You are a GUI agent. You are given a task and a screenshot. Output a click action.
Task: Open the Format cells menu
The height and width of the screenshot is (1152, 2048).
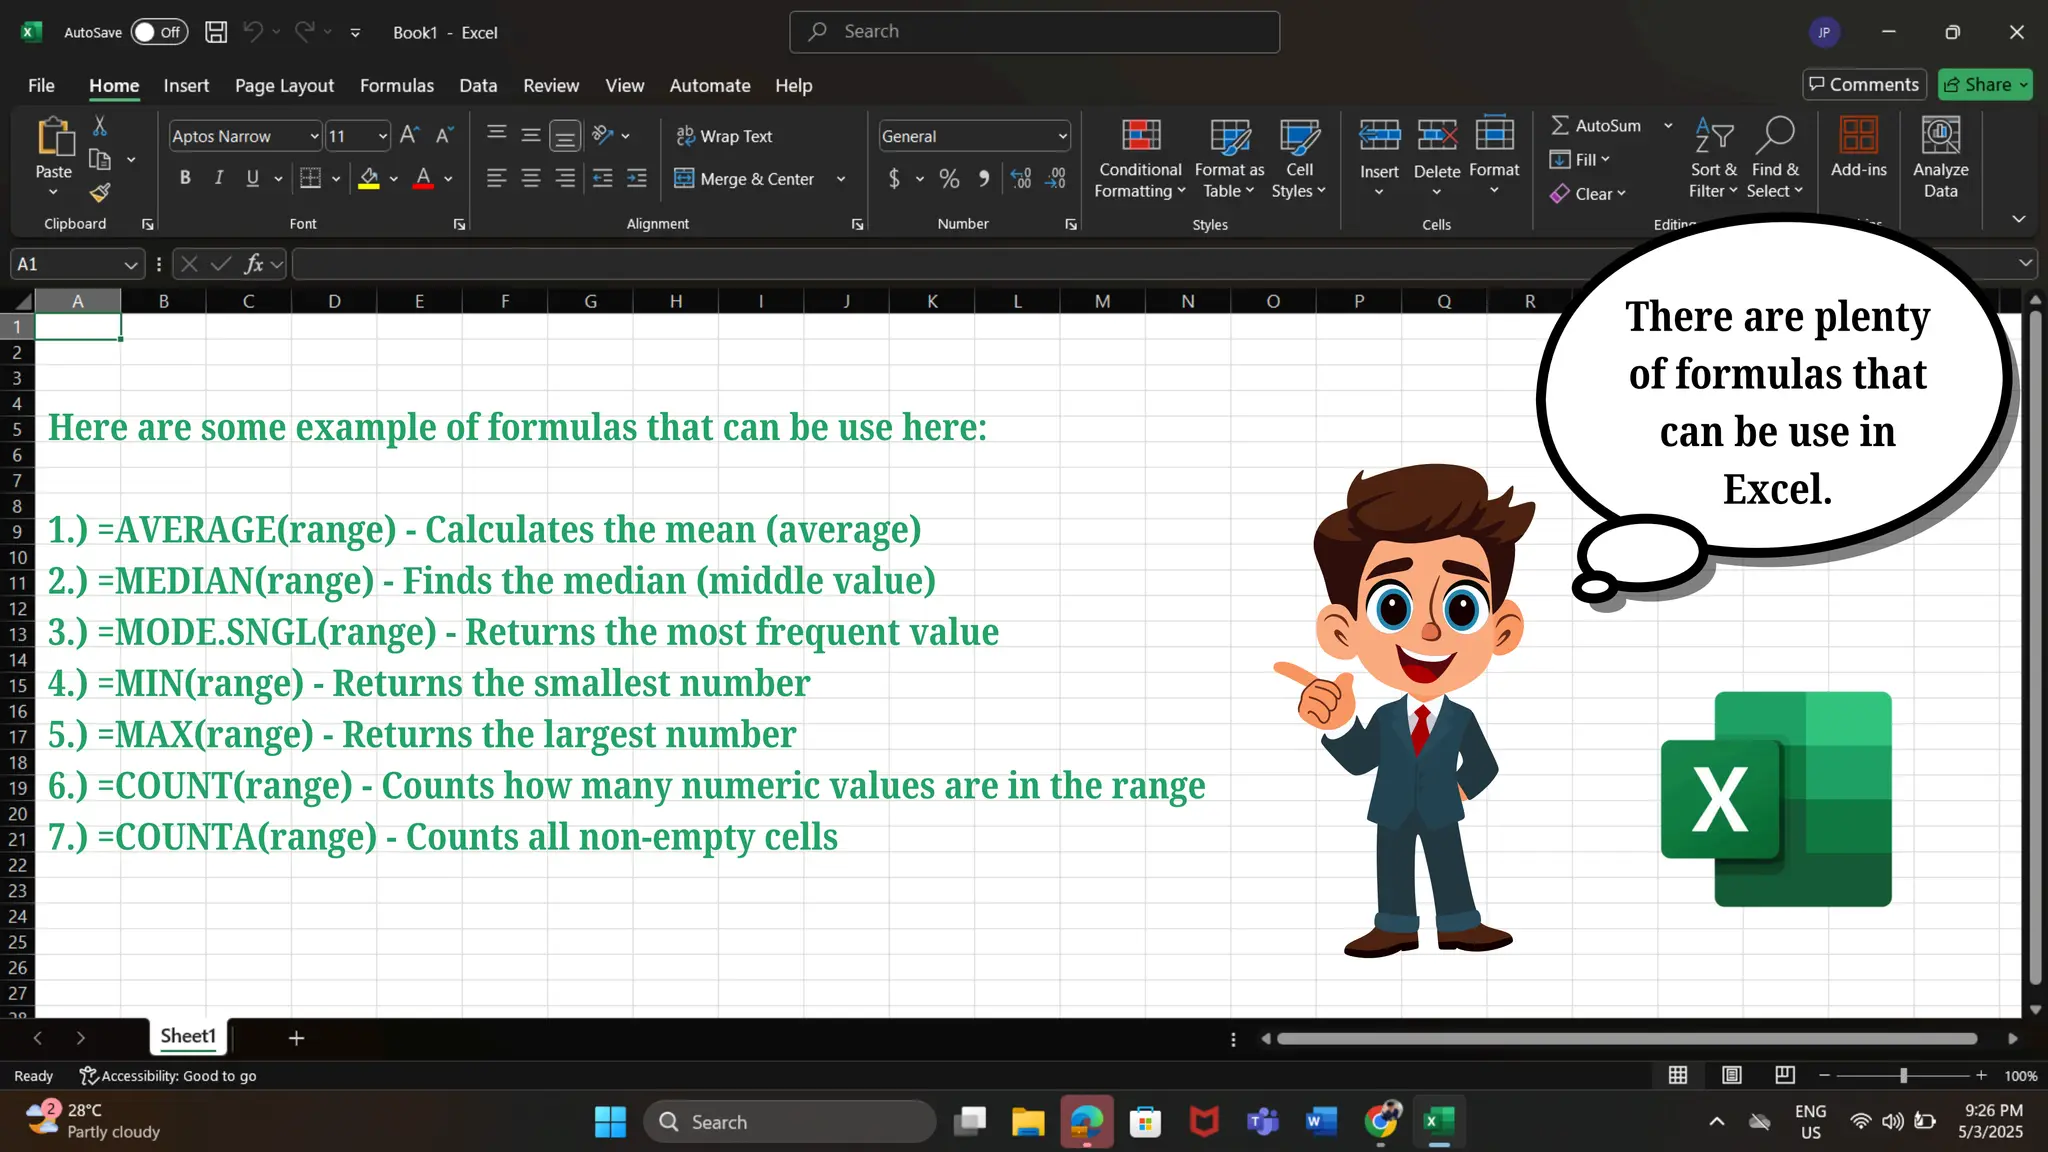[1494, 156]
